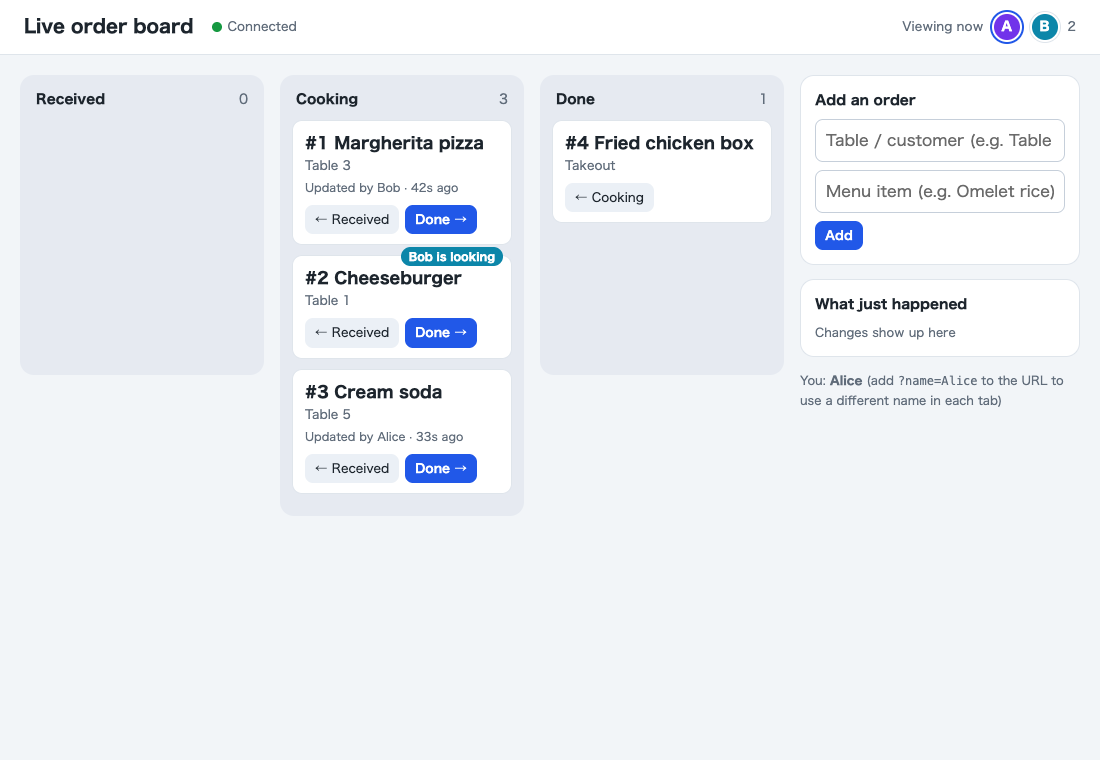Select the "#3 Cream soda" title
The width and height of the screenshot is (1100, 760).
[373, 392]
